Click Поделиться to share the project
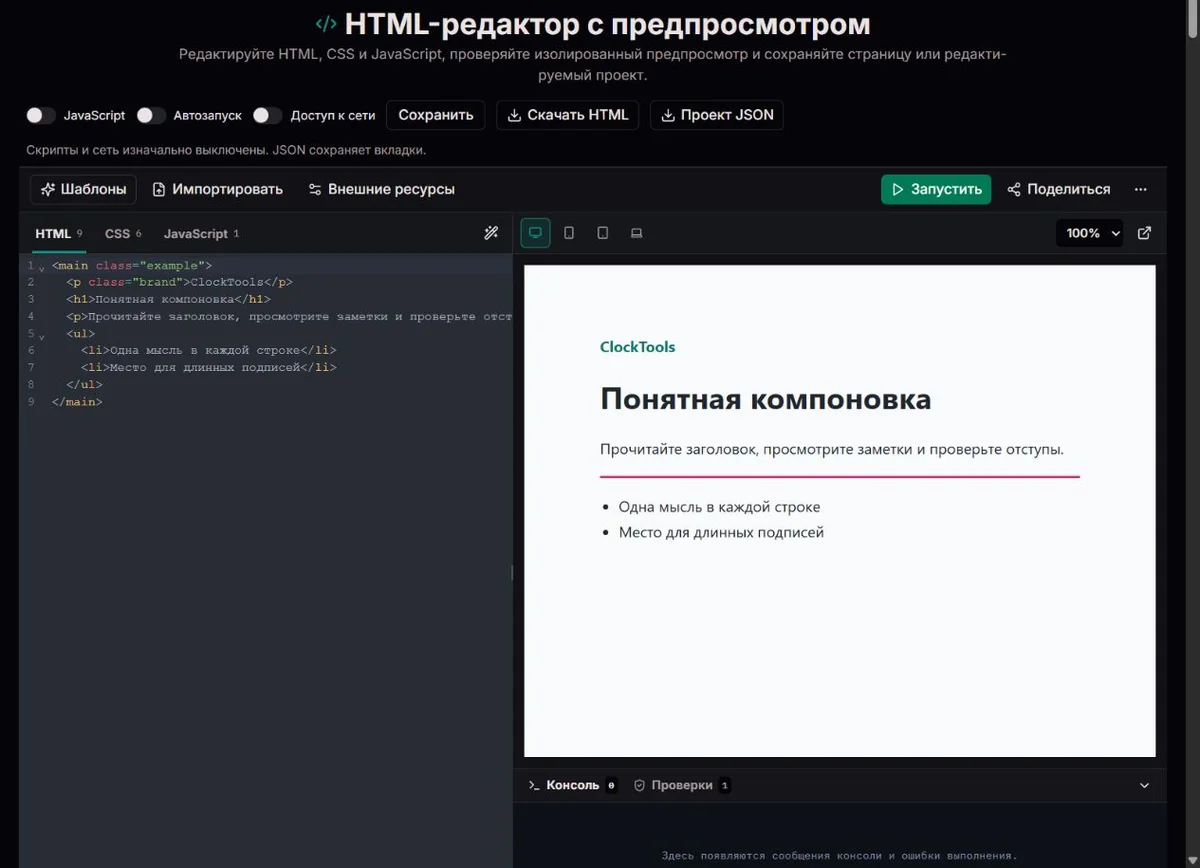This screenshot has width=1200, height=868. tap(1059, 189)
